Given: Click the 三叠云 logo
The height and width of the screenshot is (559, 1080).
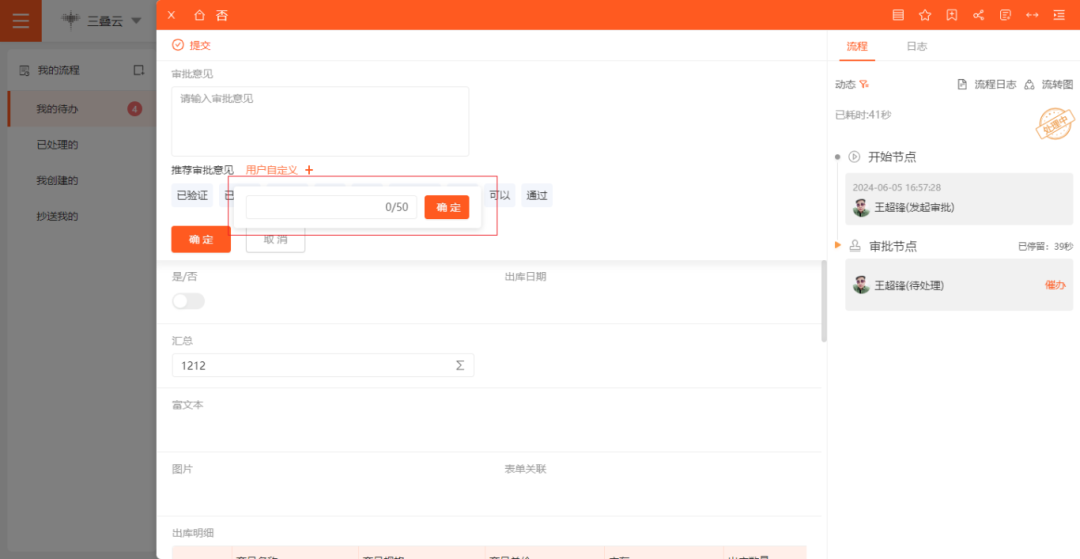Looking at the screenshot, I should point(70,21).
